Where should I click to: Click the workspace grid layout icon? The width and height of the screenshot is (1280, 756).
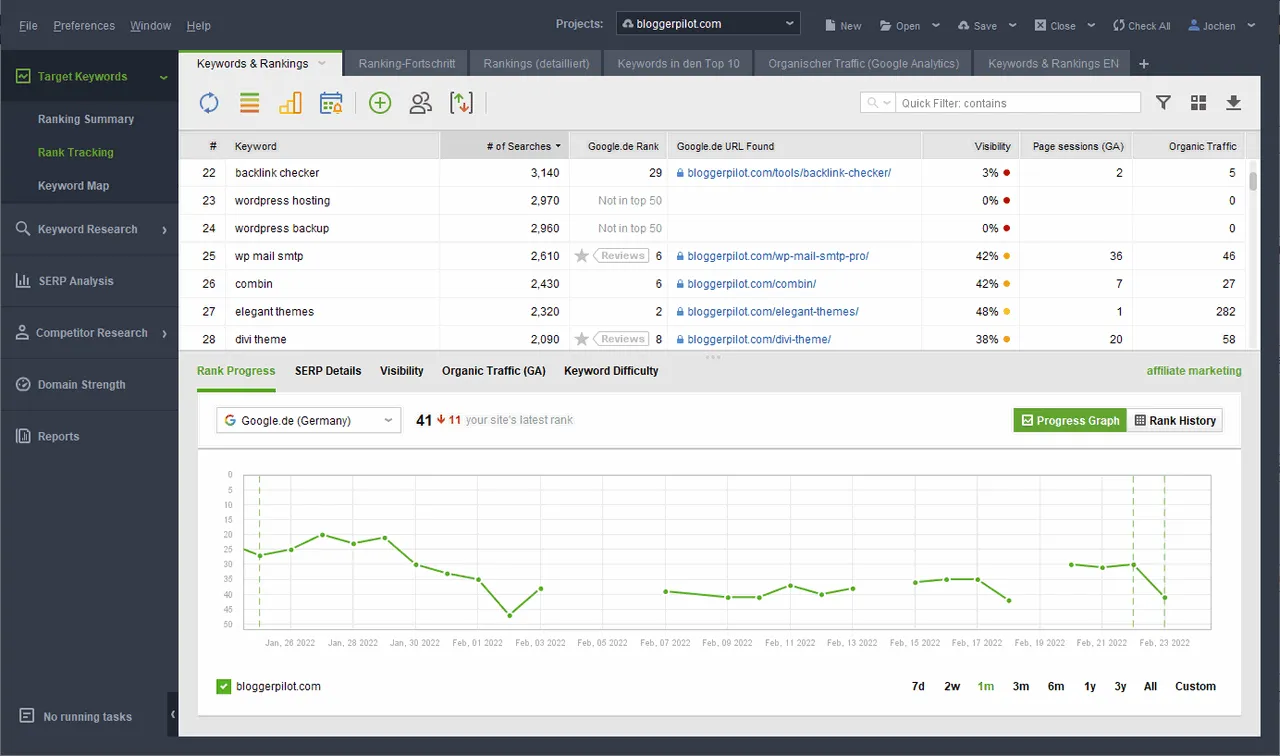(x=1198, y=102)
